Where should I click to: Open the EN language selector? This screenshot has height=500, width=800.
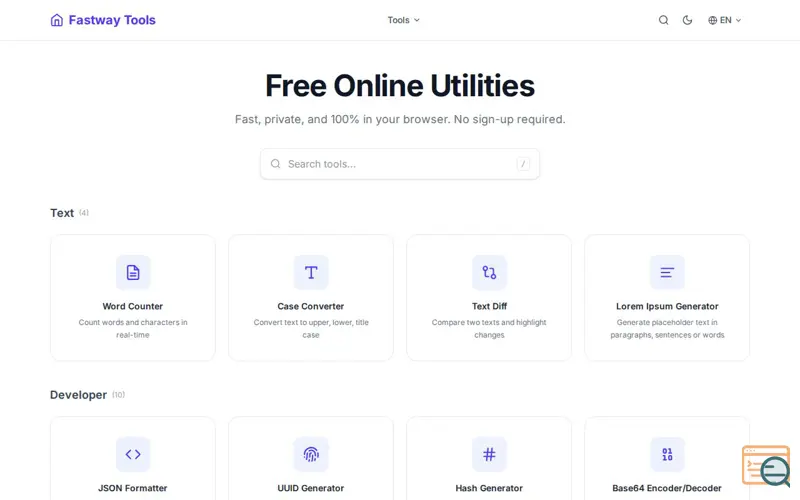pos(724,20)
